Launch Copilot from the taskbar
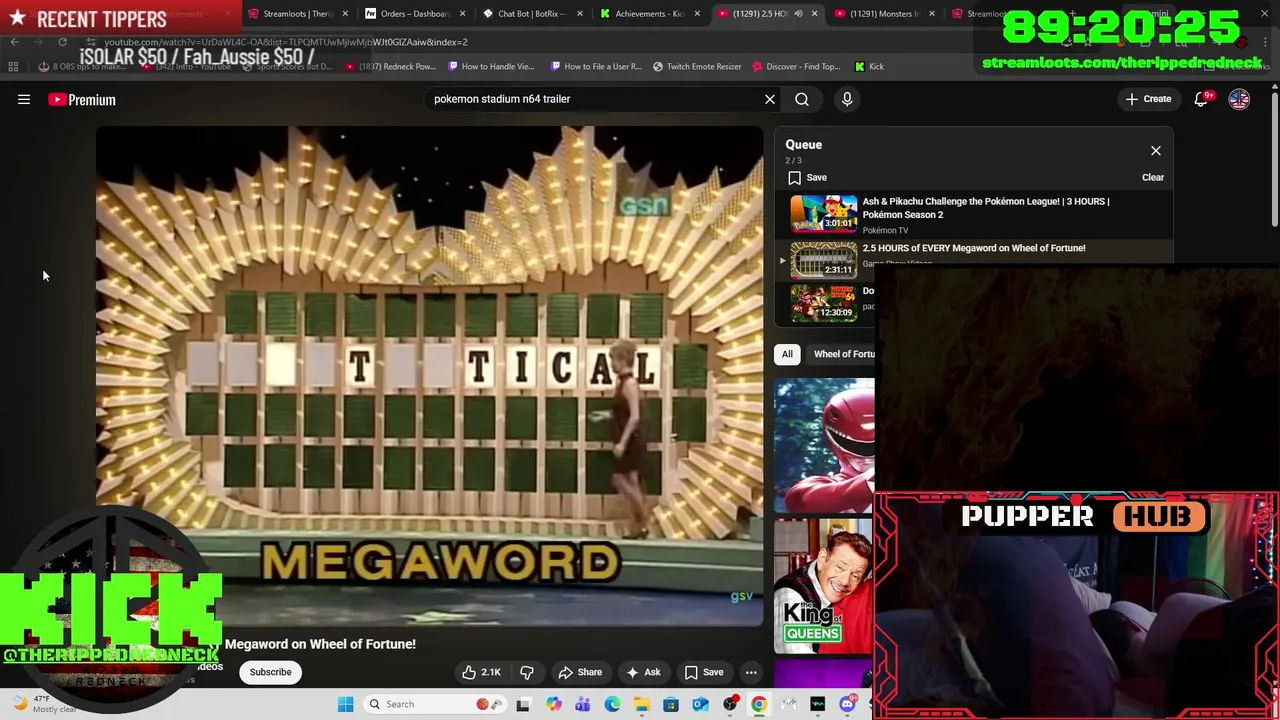 [x=553, y=704]
